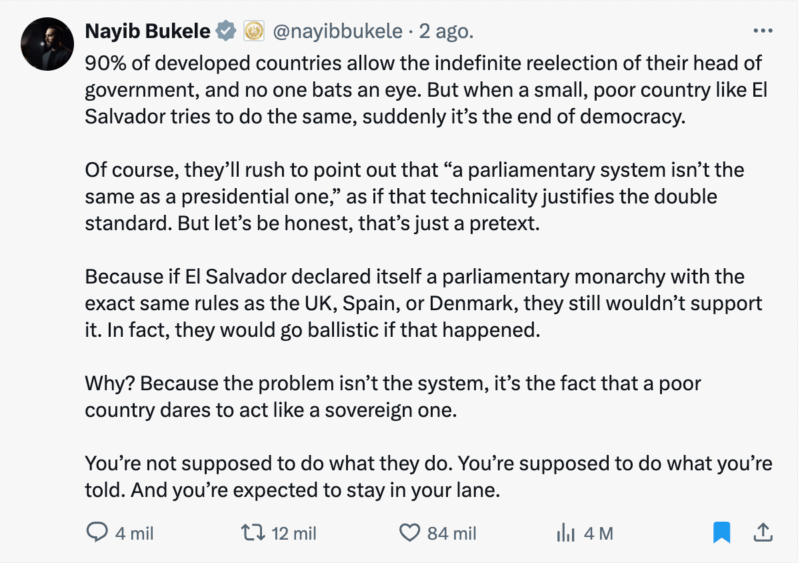The width and height of the screenshot is (800, 563).
Task: Click the "12 mil" reposts count
Action: pyautogui.click(x=294, y=533)
